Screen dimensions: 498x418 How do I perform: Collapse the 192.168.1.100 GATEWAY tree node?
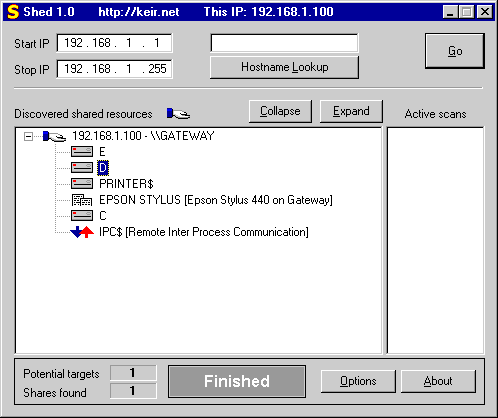[x=28, y=136]
